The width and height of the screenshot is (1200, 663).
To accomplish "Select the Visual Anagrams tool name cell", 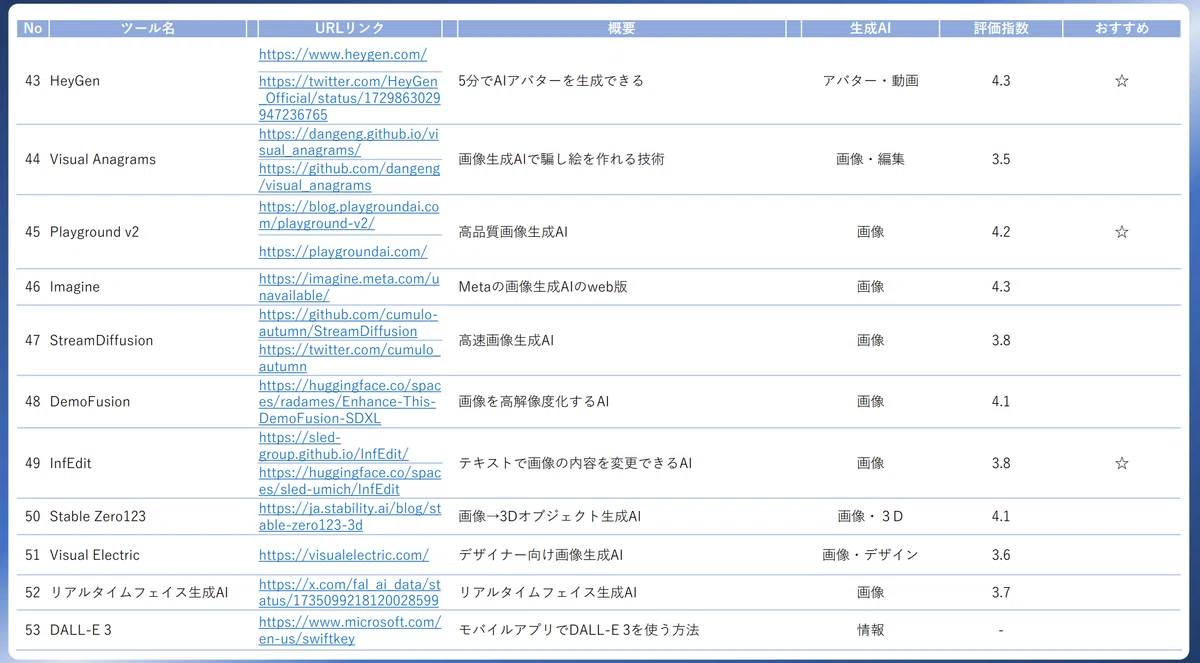I will click(103, 158).
